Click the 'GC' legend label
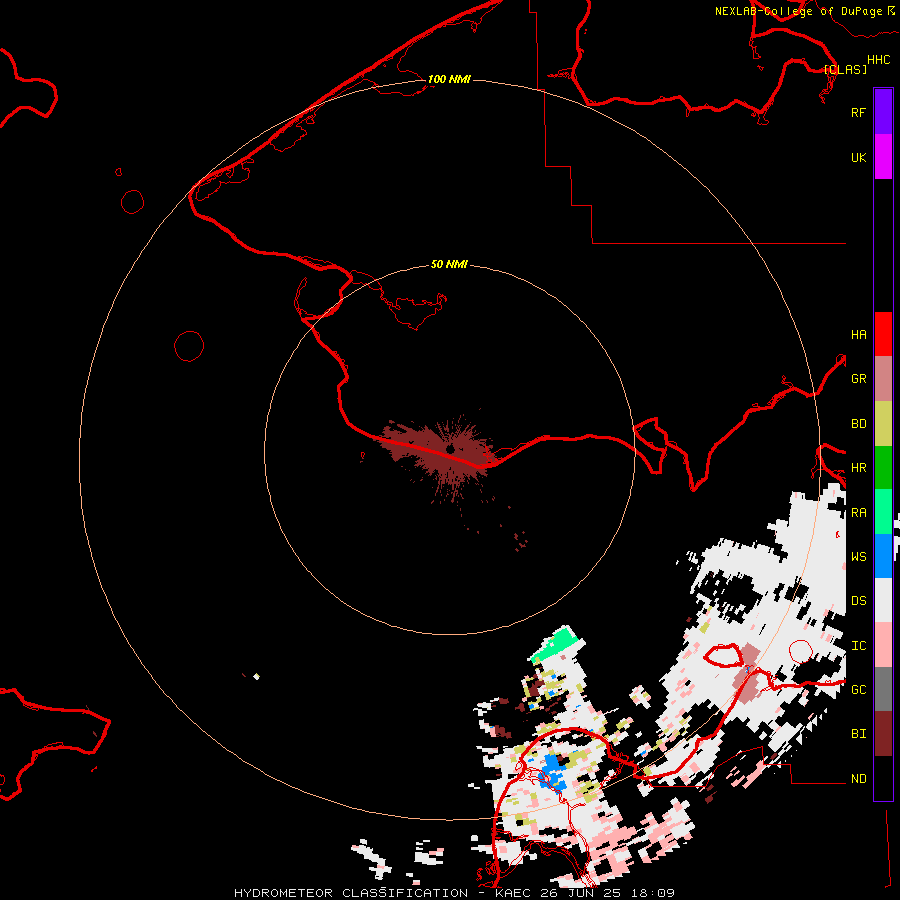Screen dimensions: 900x900 tap(858, 690)
